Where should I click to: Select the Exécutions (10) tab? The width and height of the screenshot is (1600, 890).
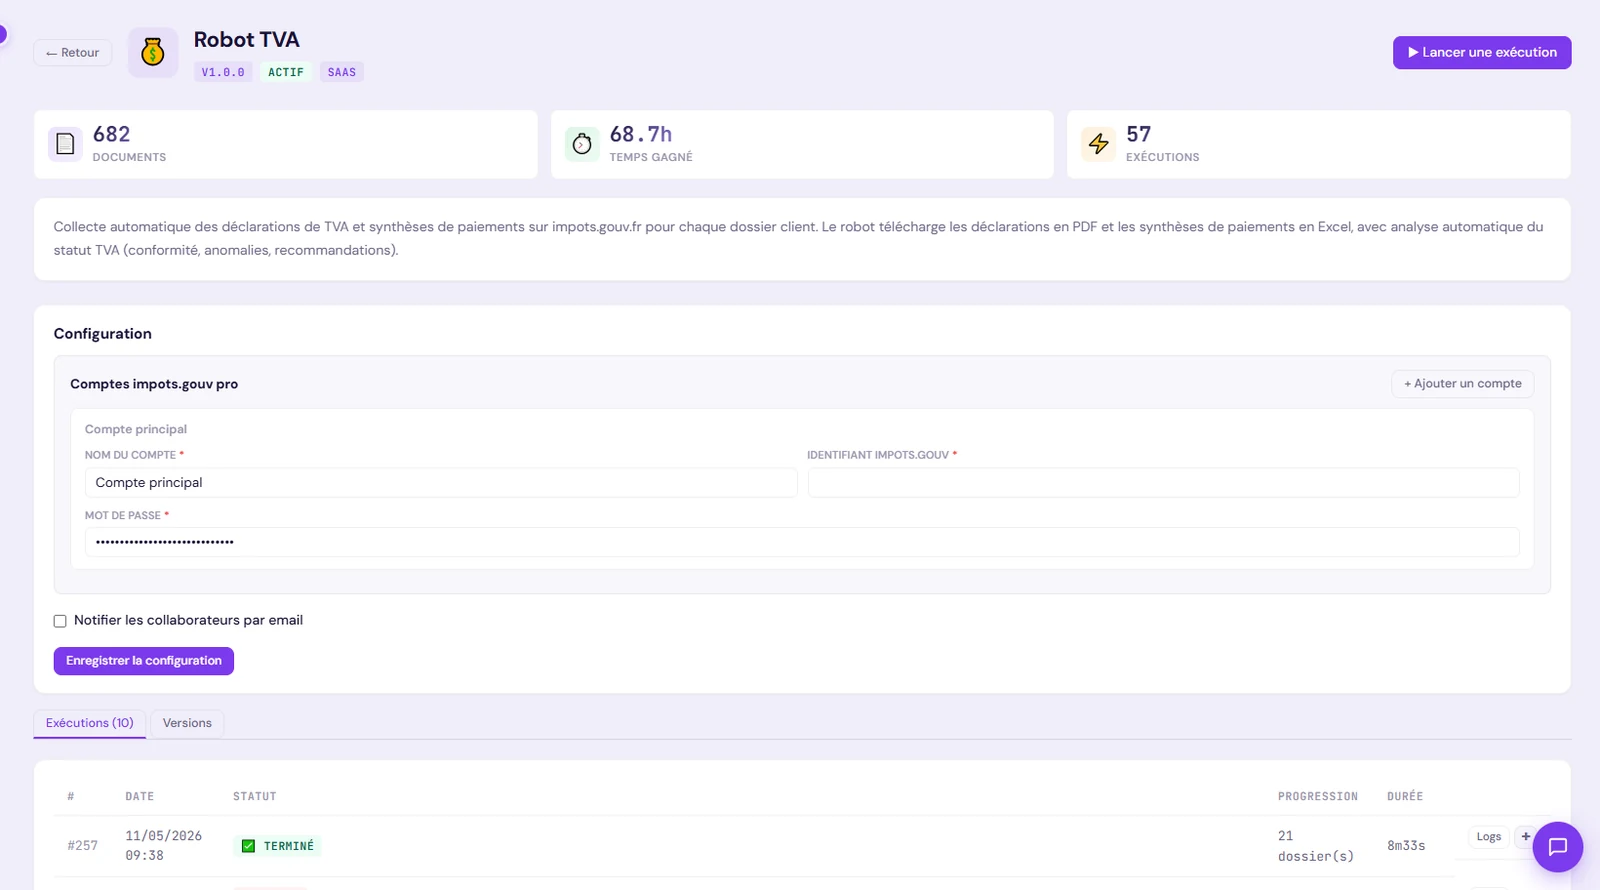(90, 723)
